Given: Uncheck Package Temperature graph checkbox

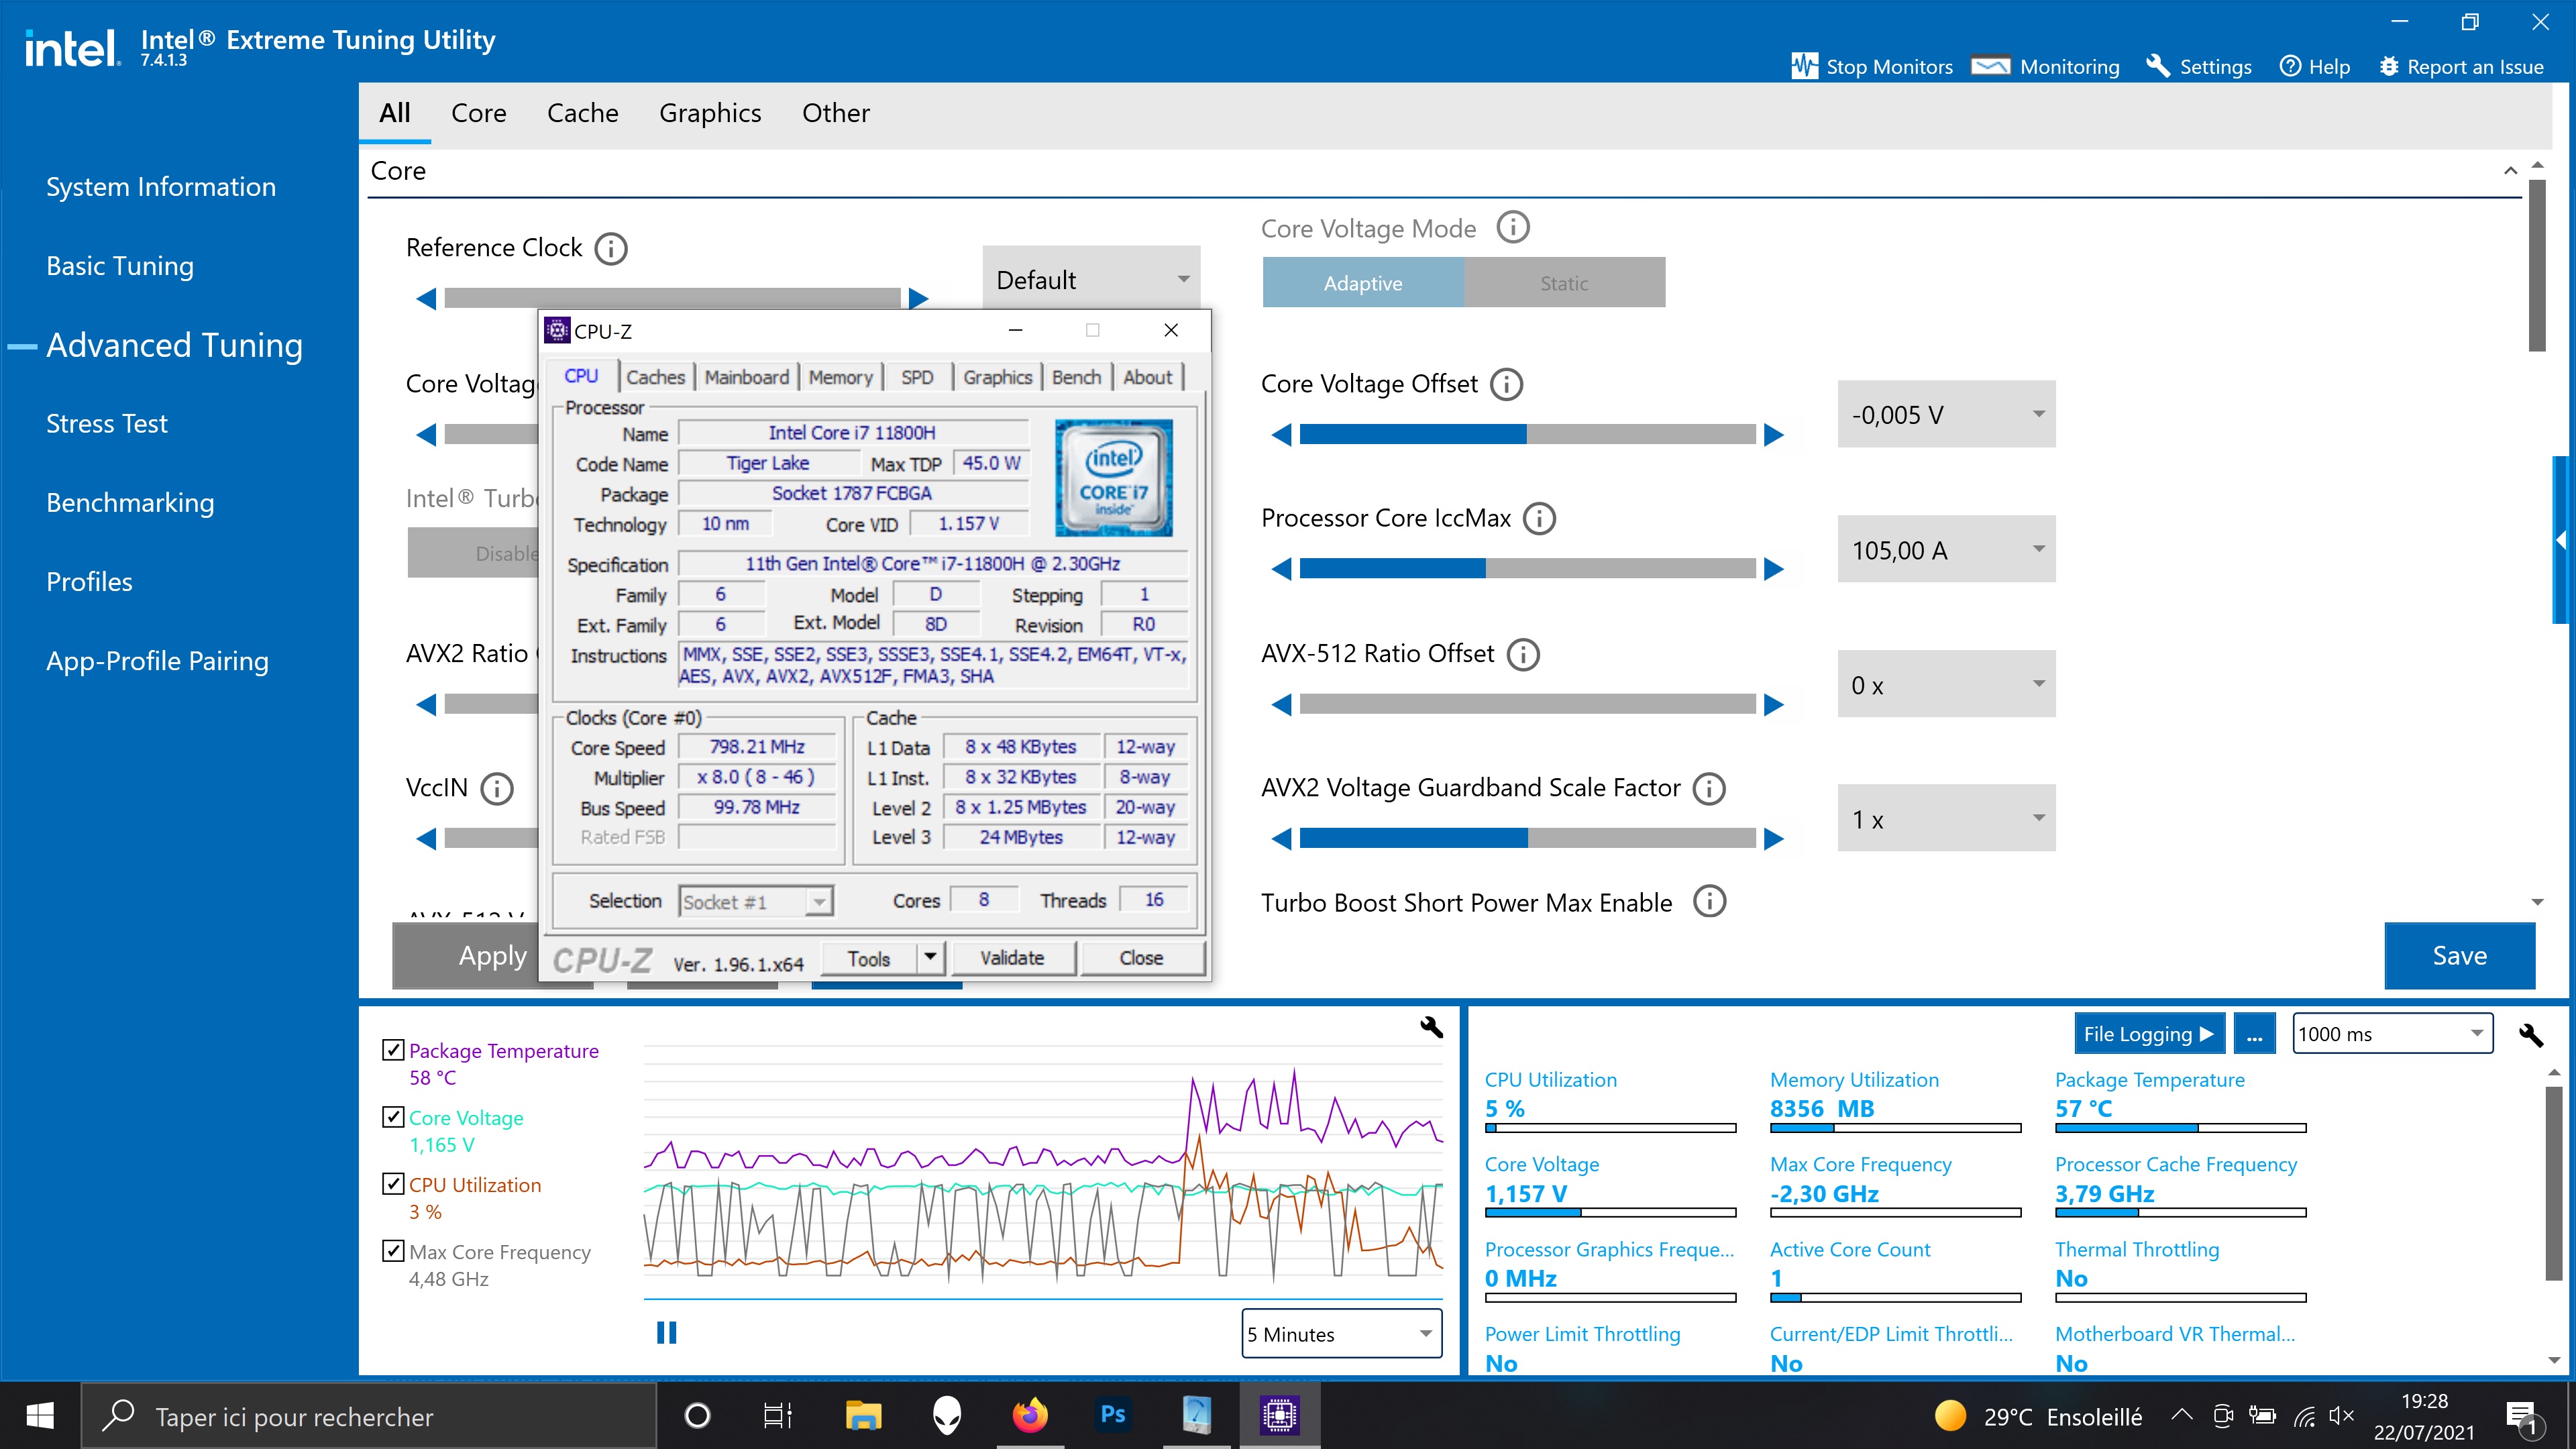Looking at the screenshot, I should click(393, 1050).
